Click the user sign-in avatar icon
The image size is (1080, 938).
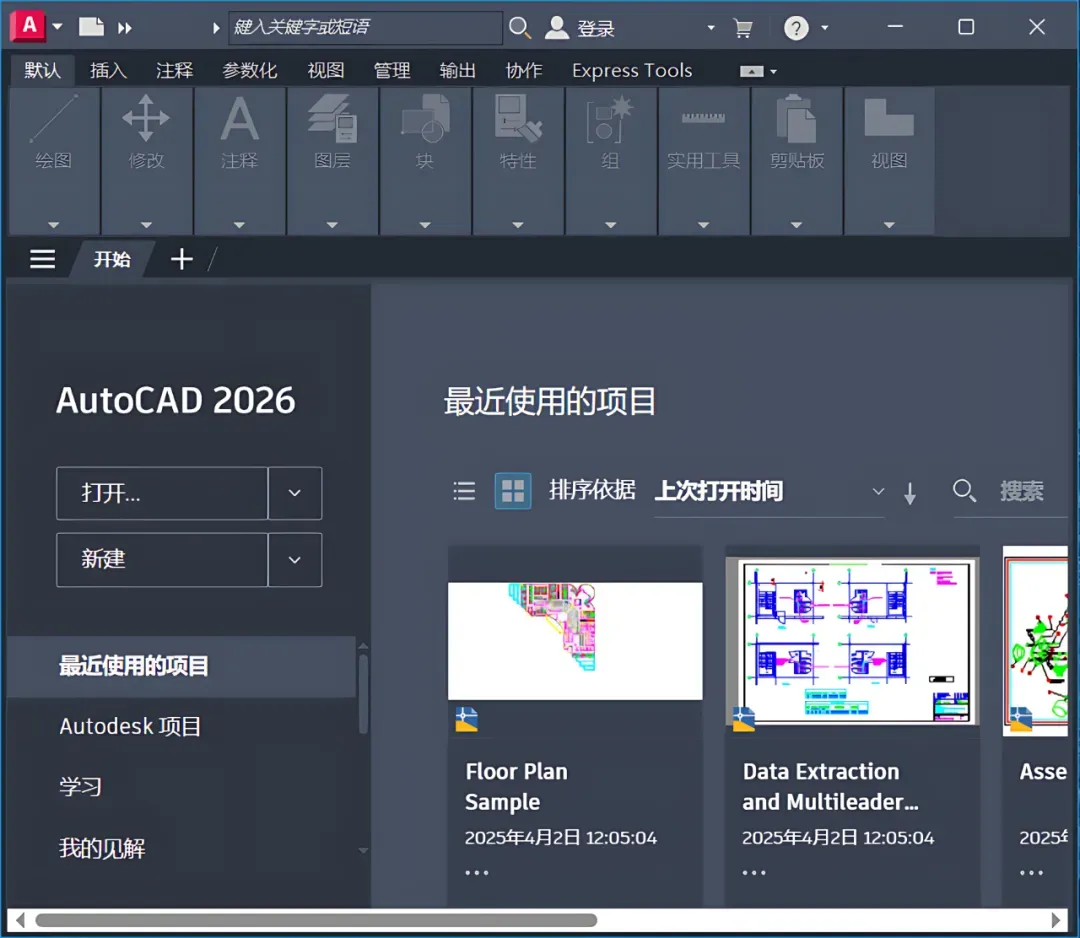(557, 28)
